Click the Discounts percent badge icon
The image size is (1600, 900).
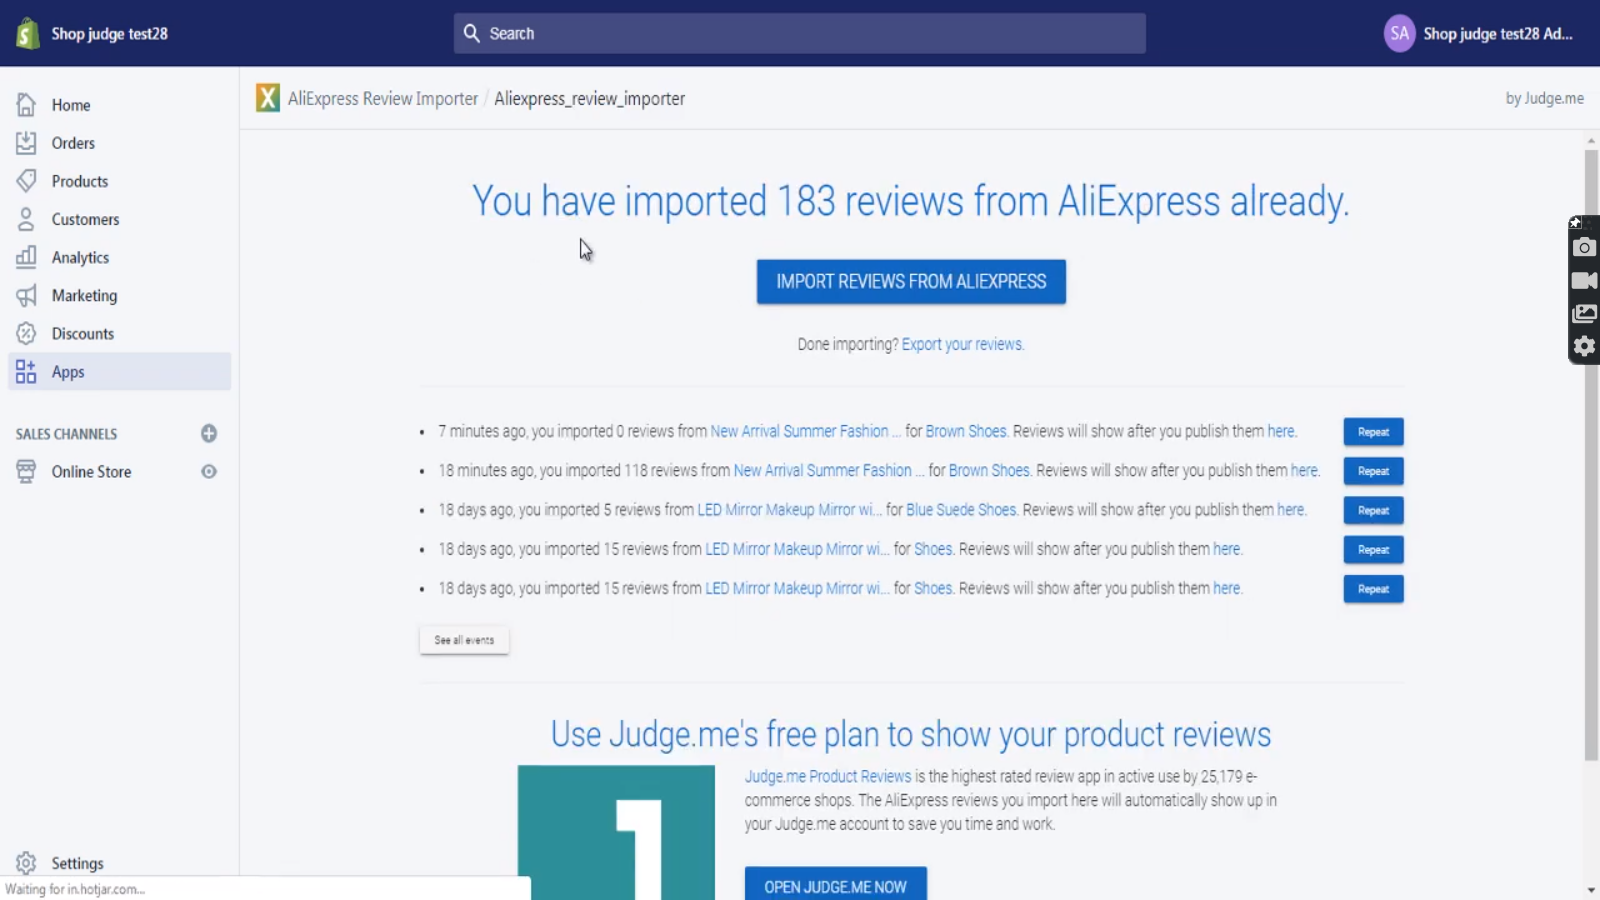click(26, 333)
